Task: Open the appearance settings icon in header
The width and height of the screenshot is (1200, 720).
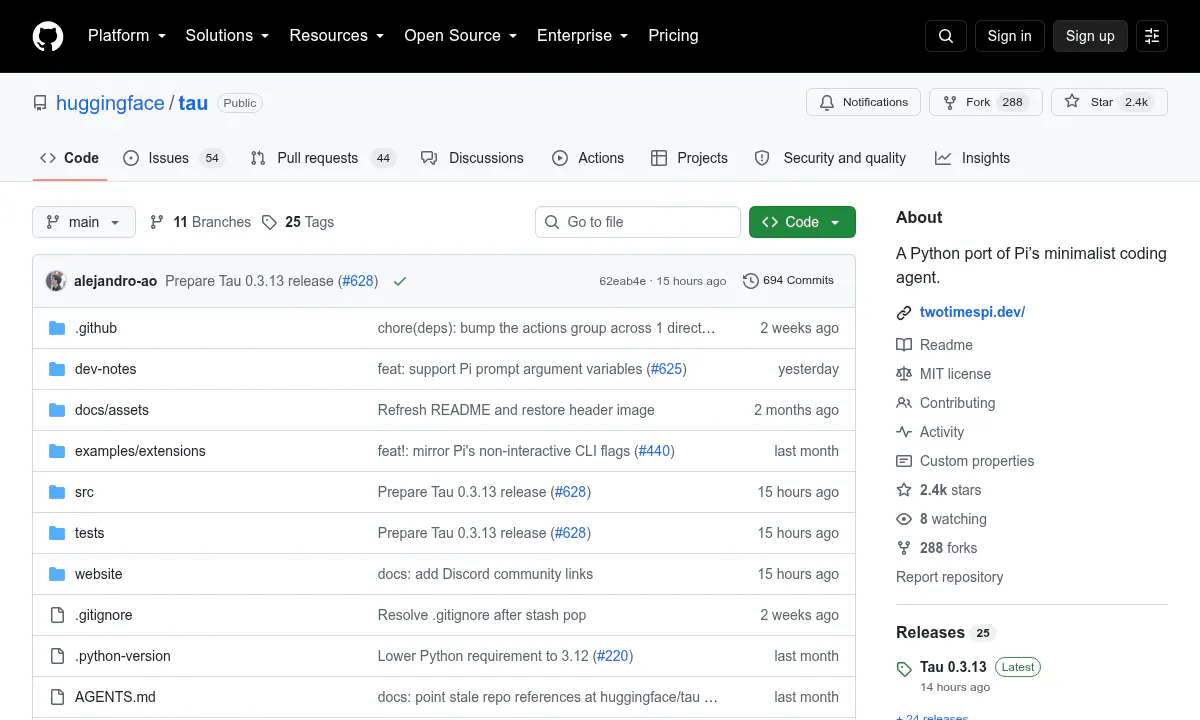Action: click(1152, 36)
